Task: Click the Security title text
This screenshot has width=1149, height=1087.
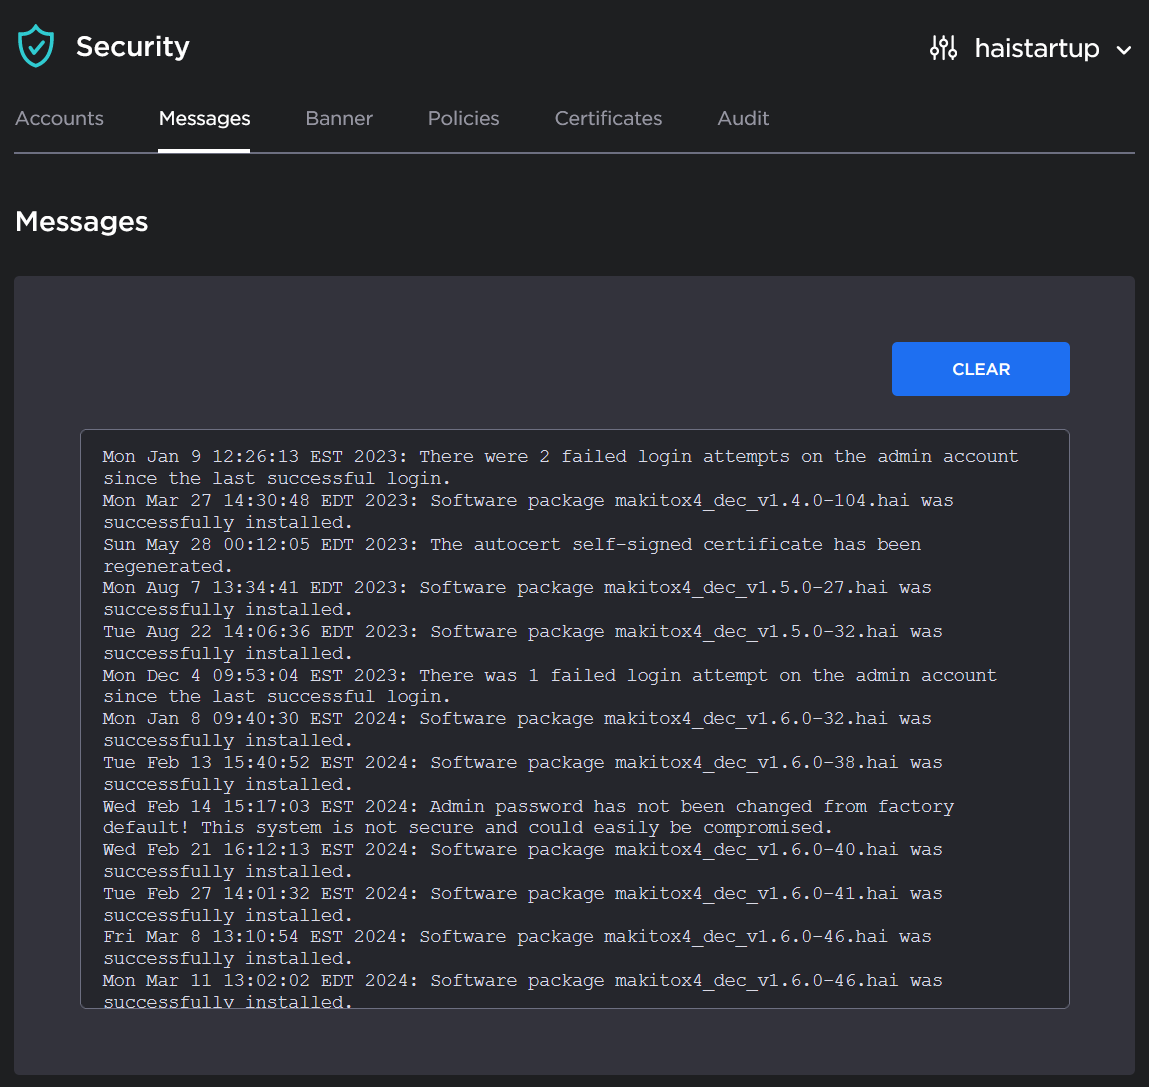Action: pos(132,46)
